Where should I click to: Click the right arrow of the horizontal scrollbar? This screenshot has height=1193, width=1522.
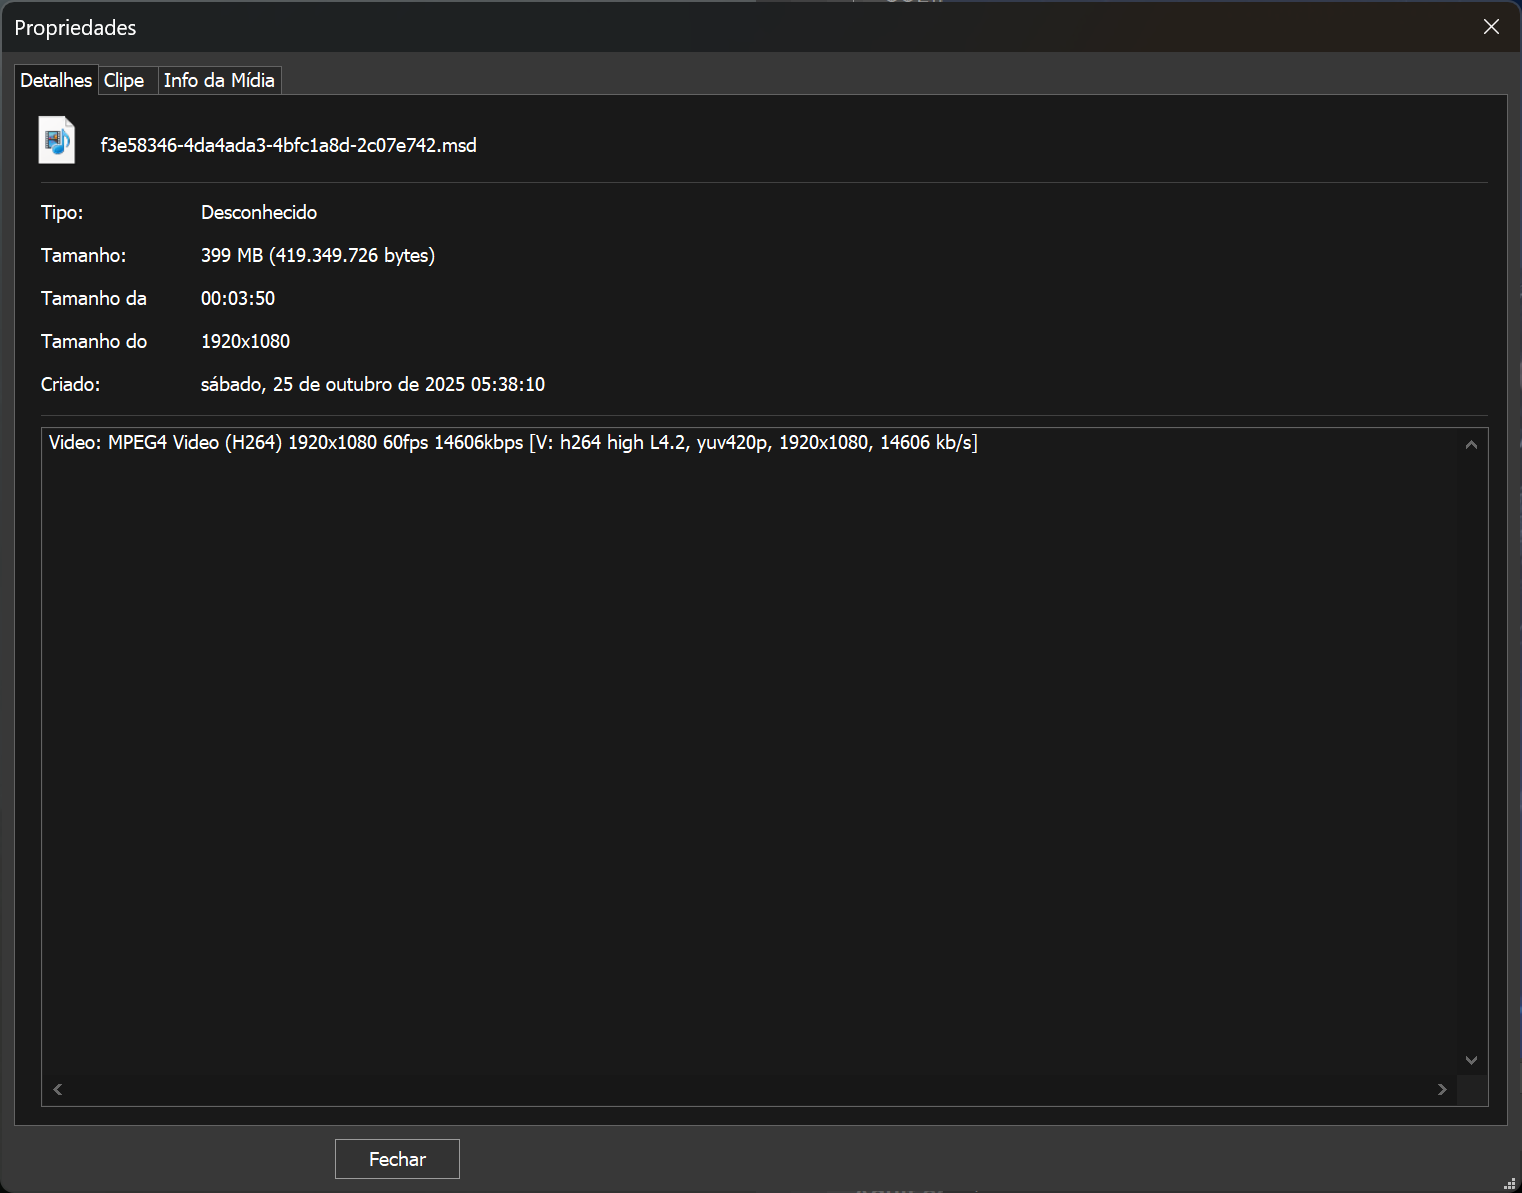pyautogui.click(x=1442, y=1089)
